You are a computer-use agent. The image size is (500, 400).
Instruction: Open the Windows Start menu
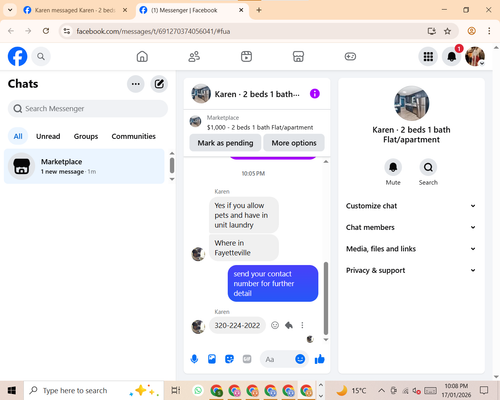pyautogui.click(x=12, y=390)
